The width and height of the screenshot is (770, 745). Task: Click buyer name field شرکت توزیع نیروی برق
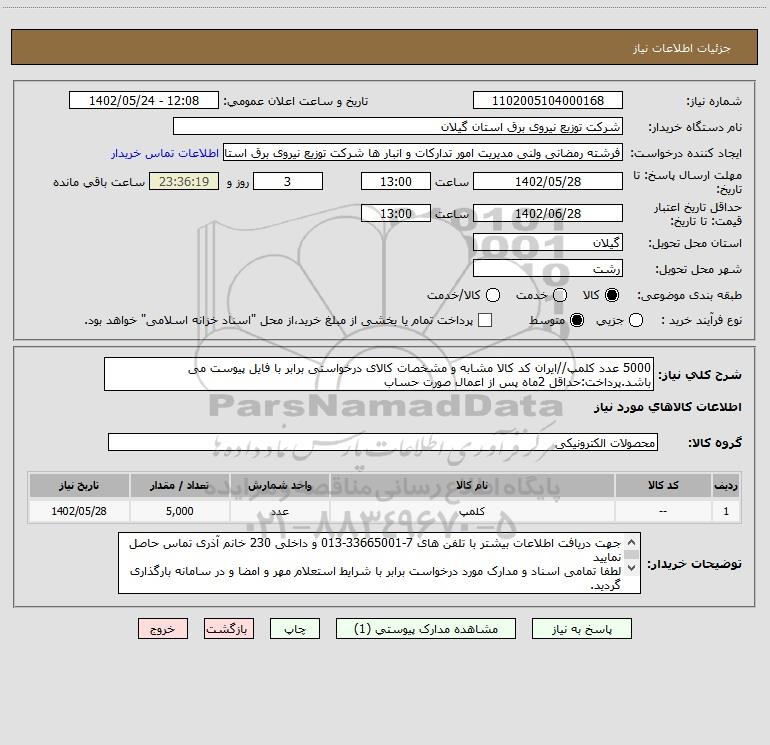[398, 126]
